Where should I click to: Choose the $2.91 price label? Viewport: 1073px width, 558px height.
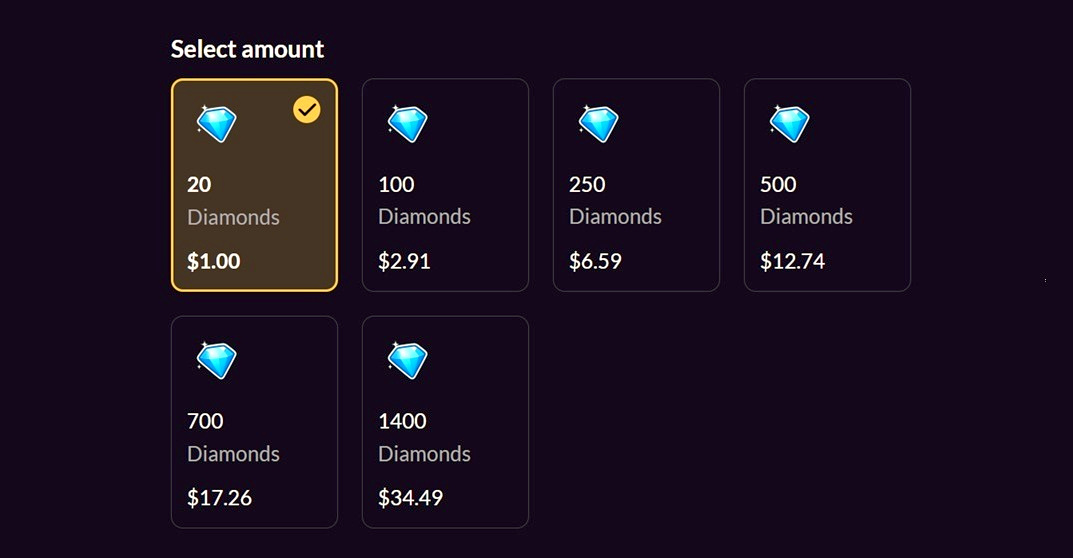click(x=404, y=262)
